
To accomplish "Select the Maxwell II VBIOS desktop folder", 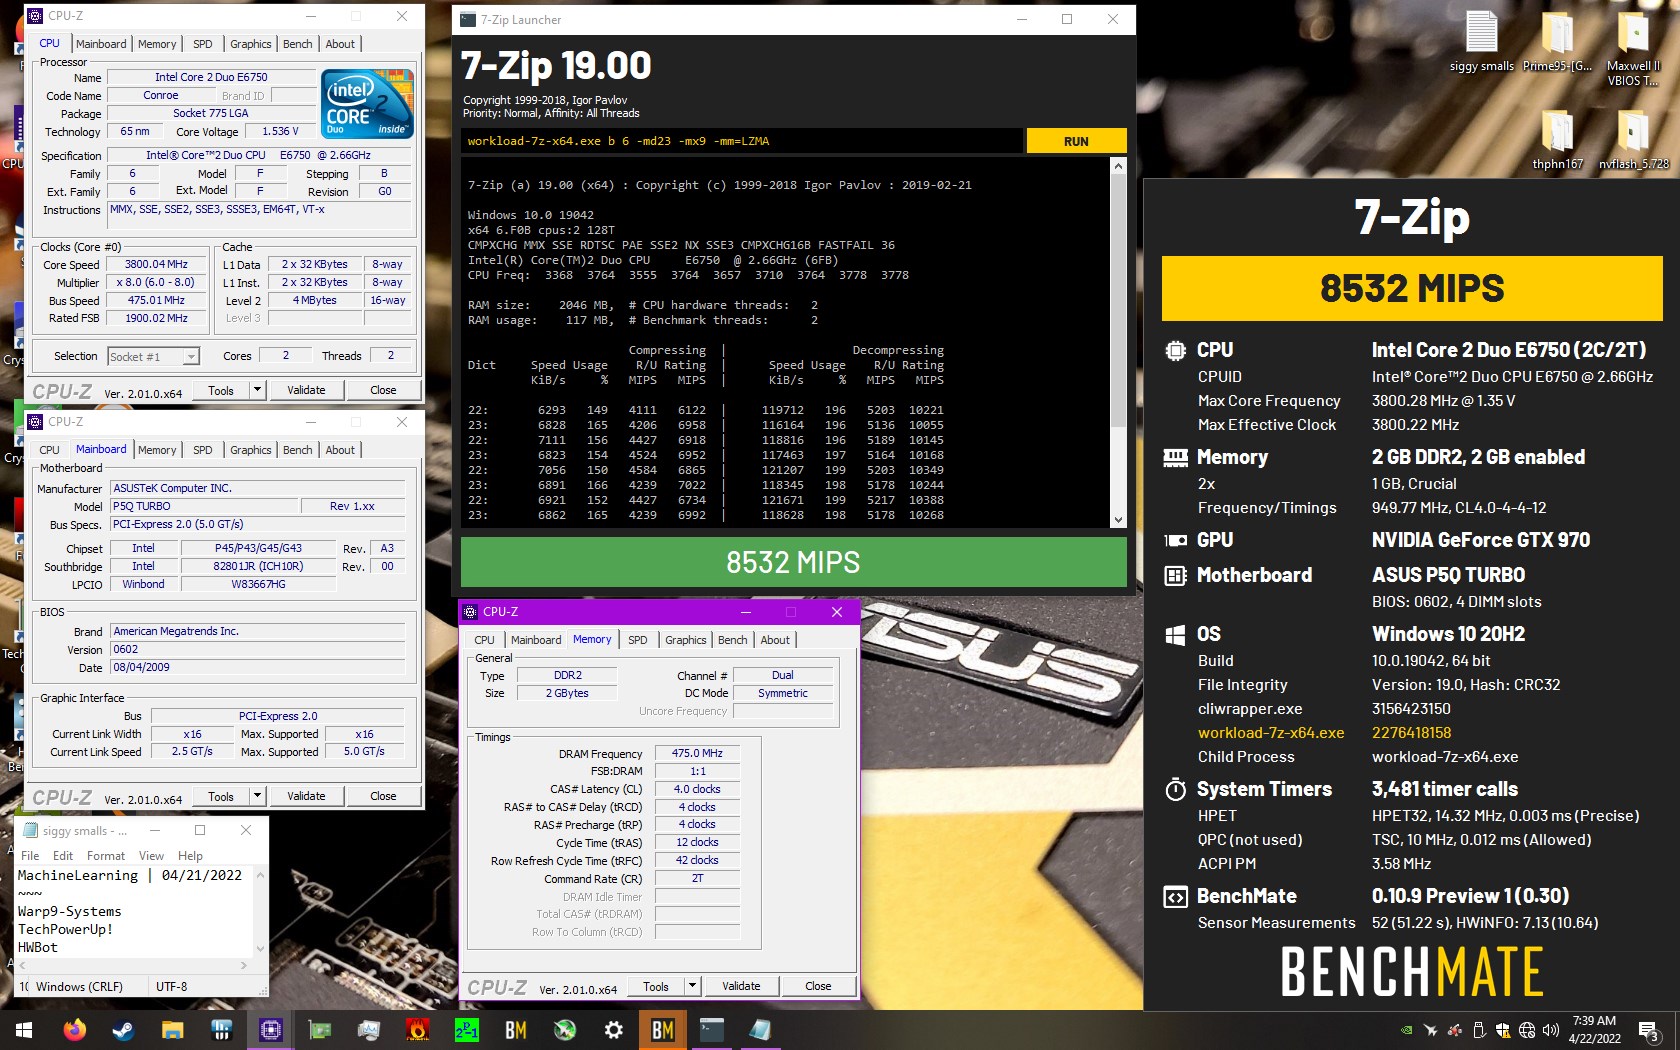I will (1633, 48).
